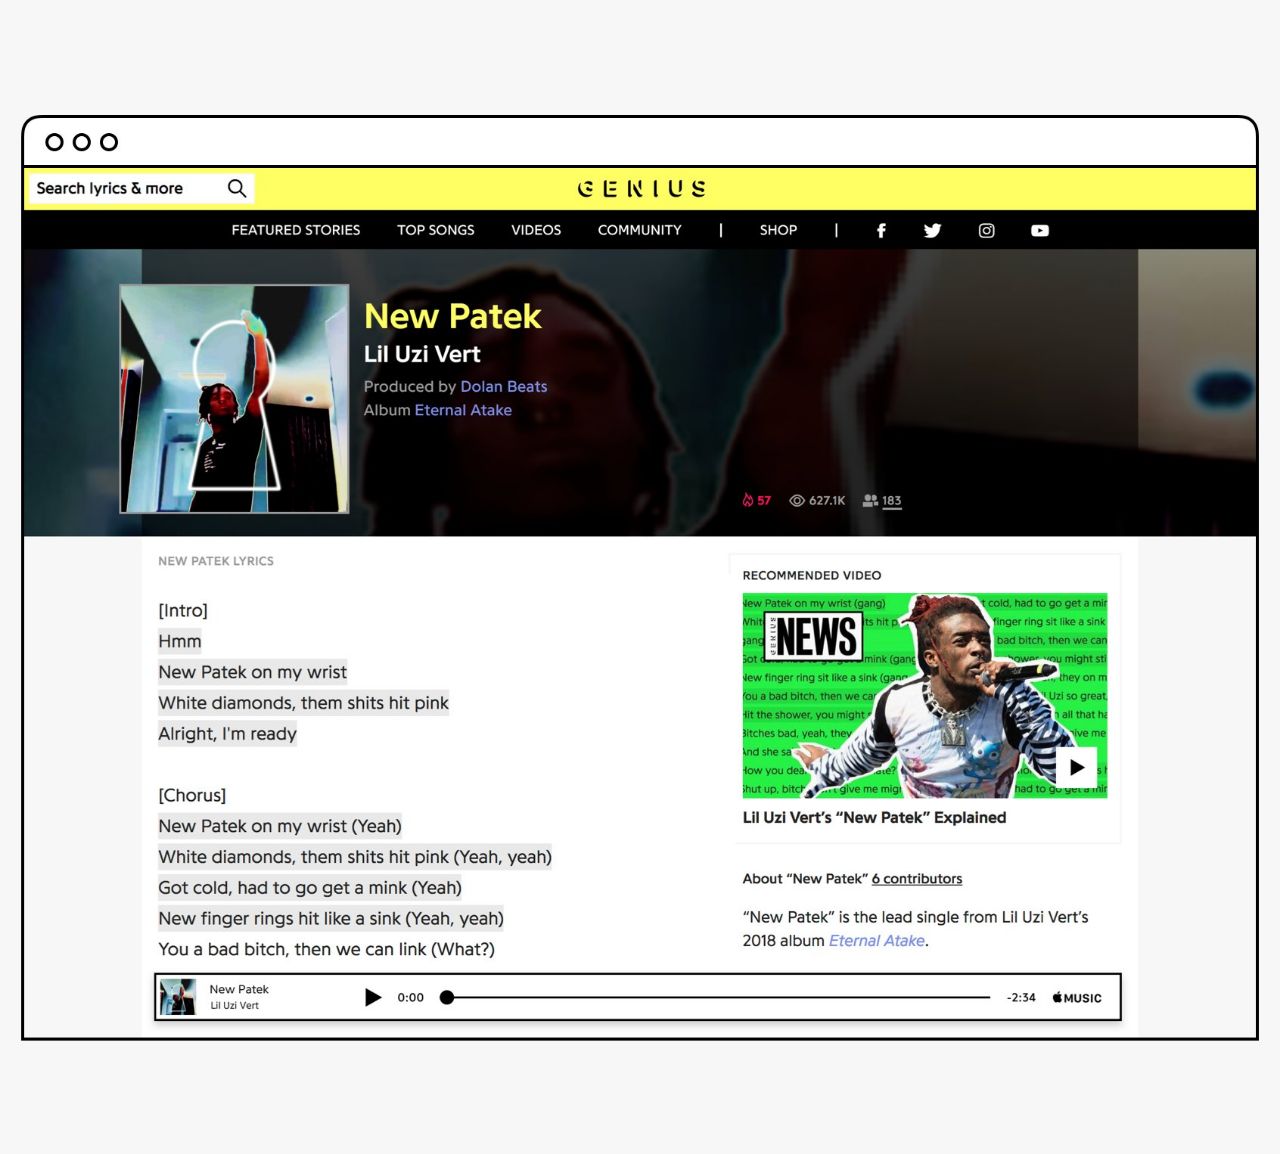Open the 183 contributors count
This screenshot has height=1154, width=1280.
882,500
